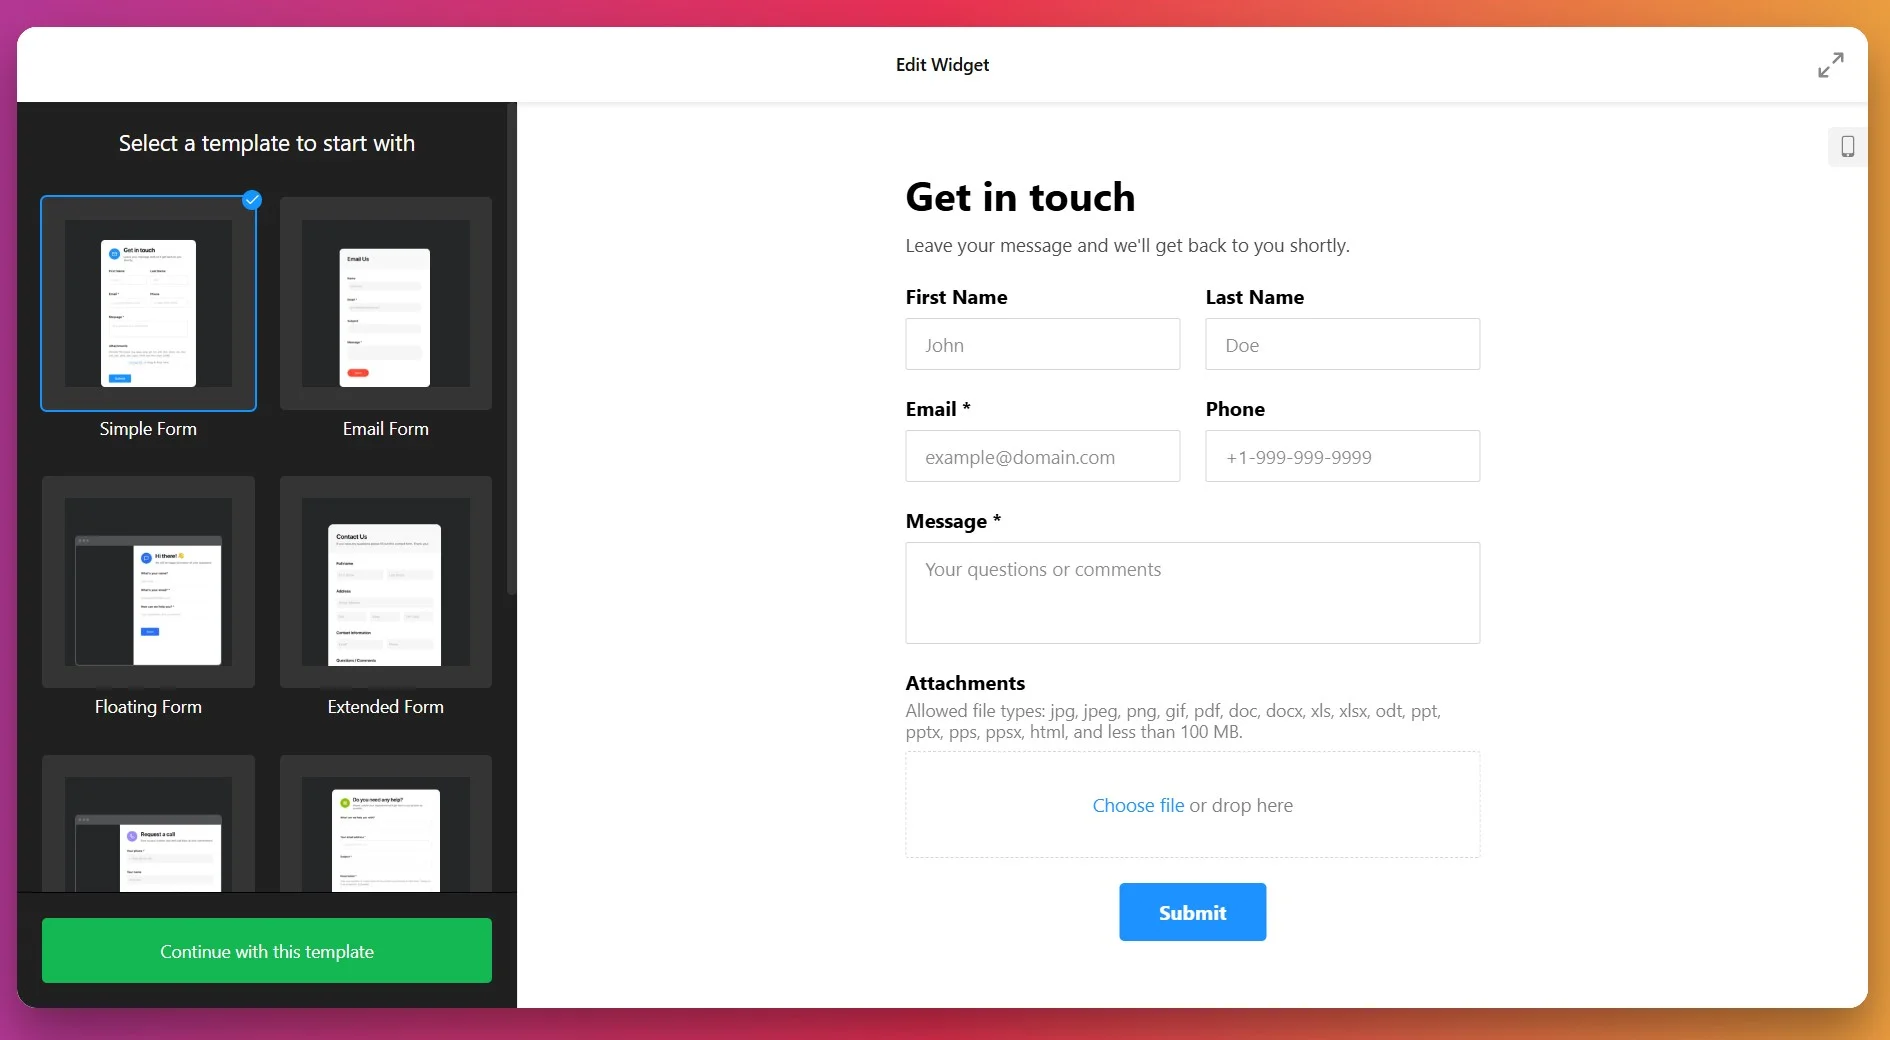Click the fullscreen expand icon
Screen dimensions: 1890x1040
1831,64
